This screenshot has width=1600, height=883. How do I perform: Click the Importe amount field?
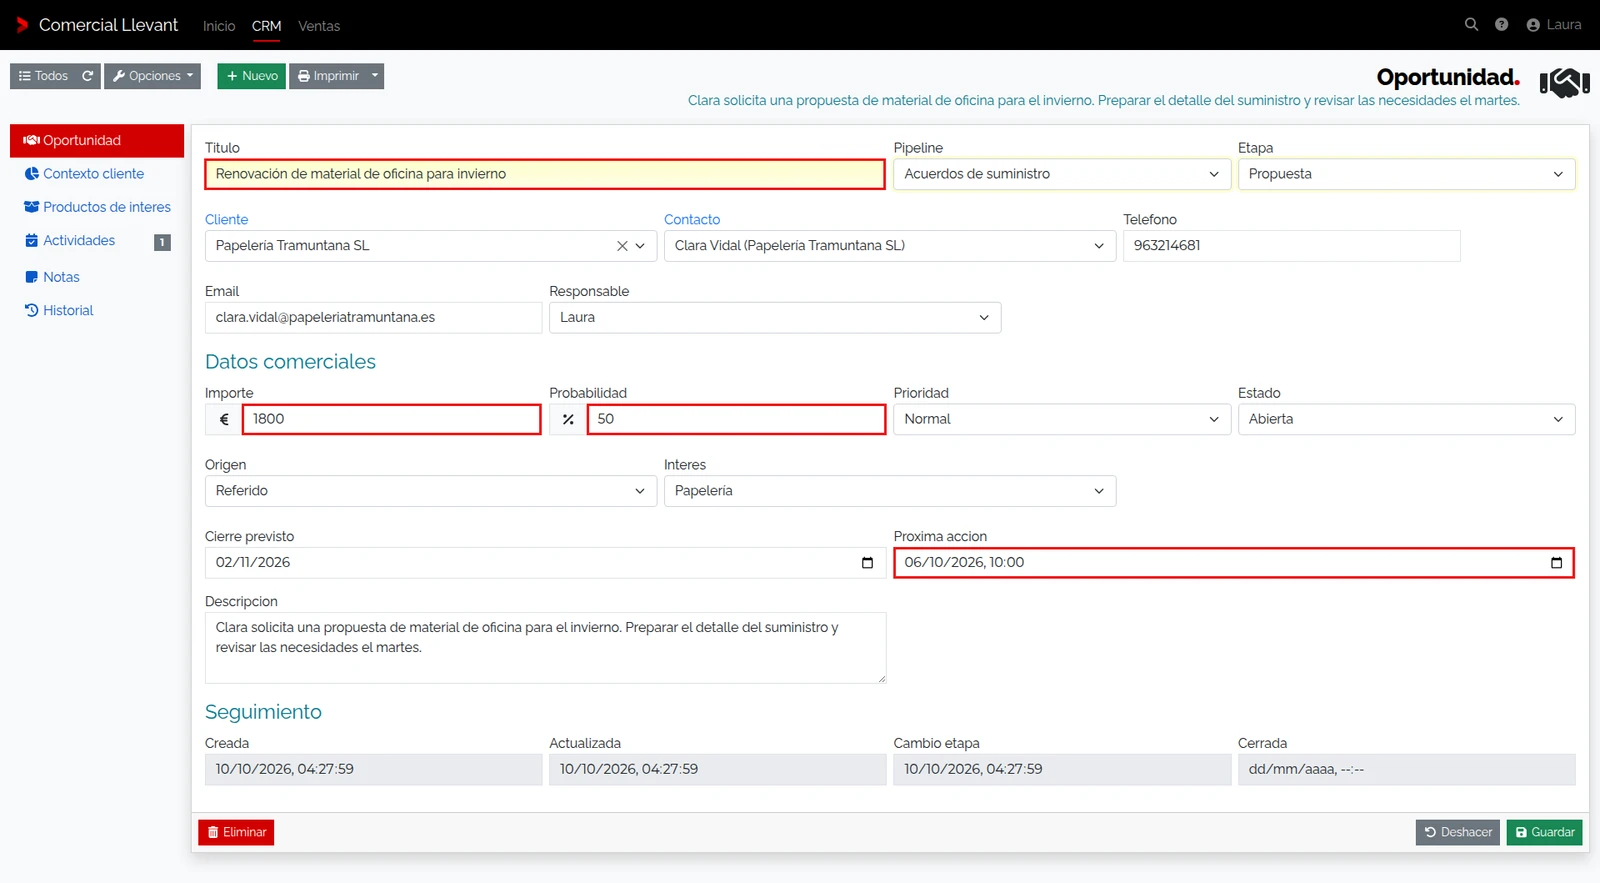tap(392, 419)
